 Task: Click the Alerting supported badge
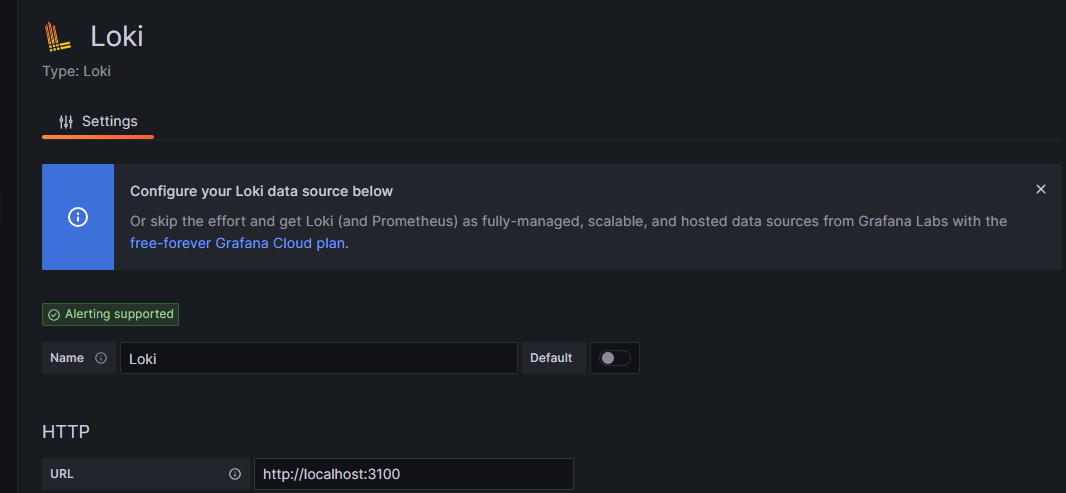point(111,314)
